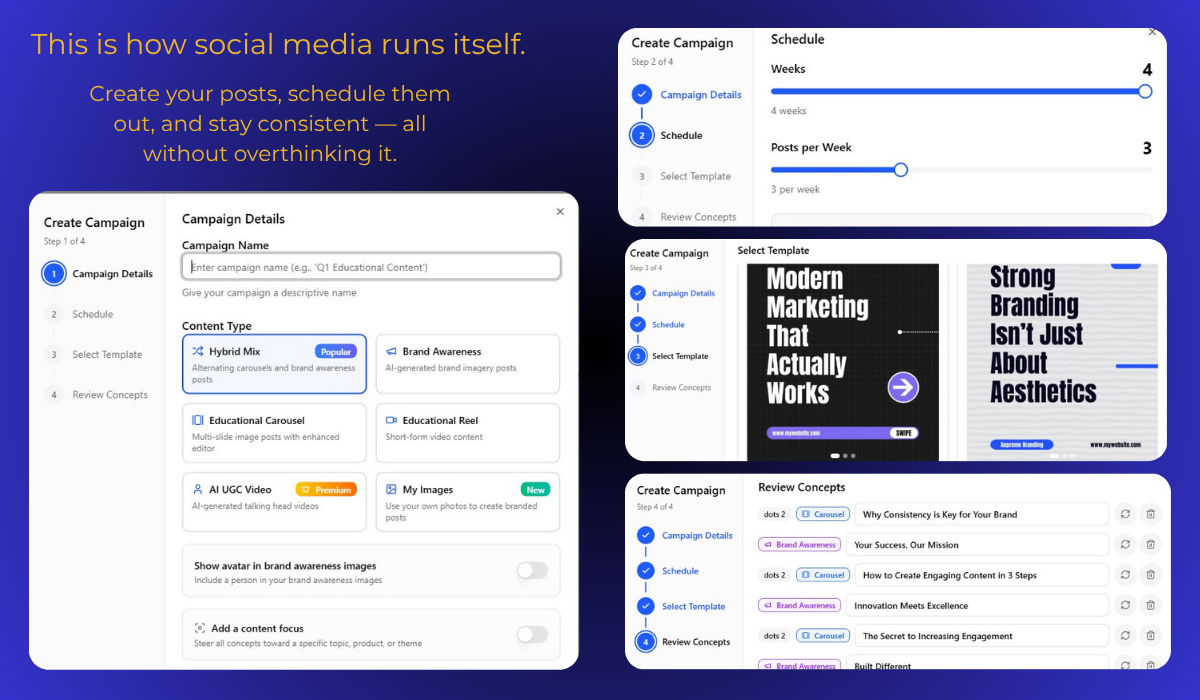Select the person icon on AI UGC Video
Screen dimensions: 1200x700
click(197, 489)
